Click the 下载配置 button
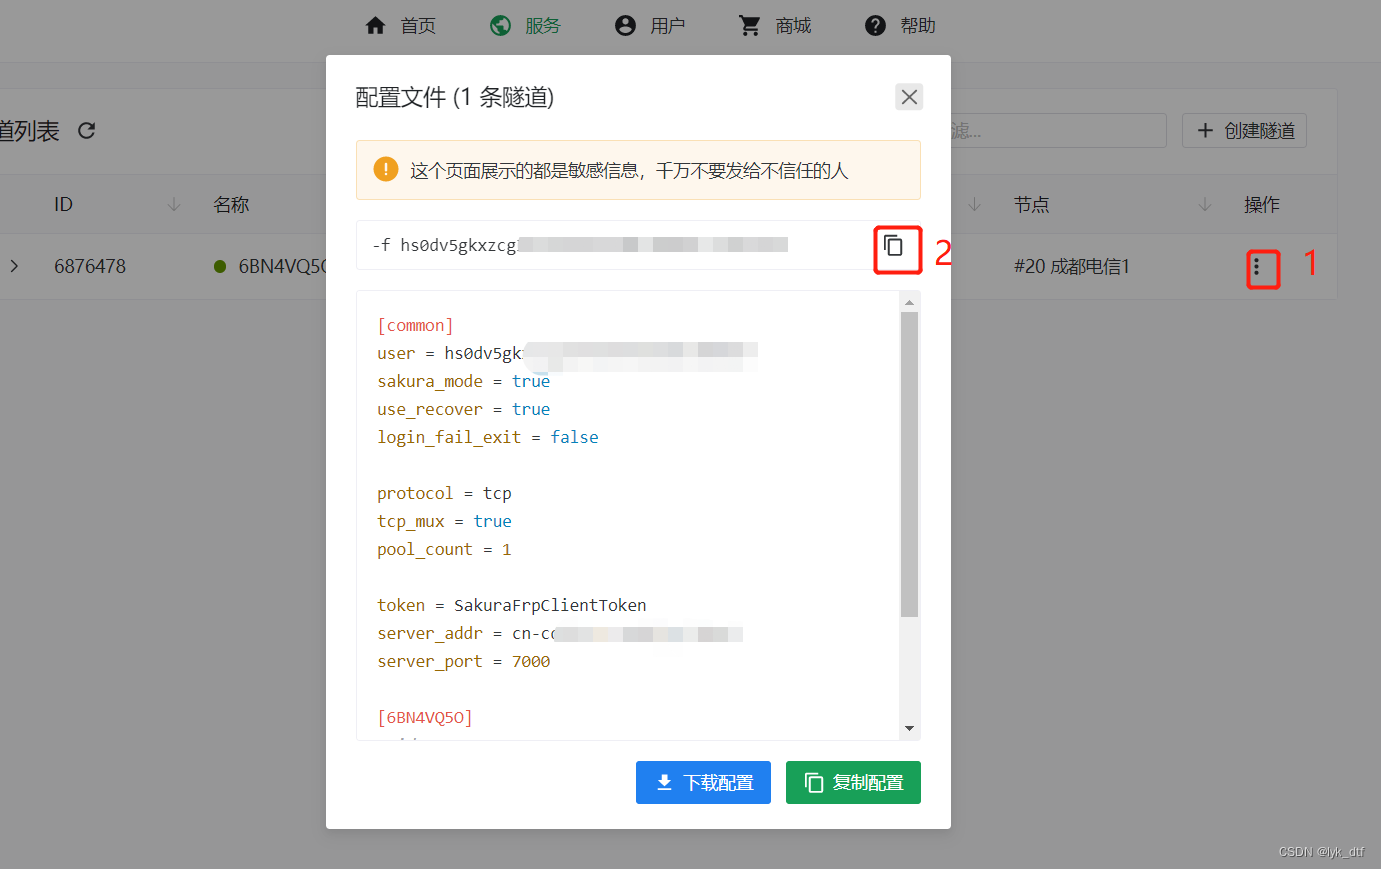This screenshot has width=1381, height=869. click(703, 782)
